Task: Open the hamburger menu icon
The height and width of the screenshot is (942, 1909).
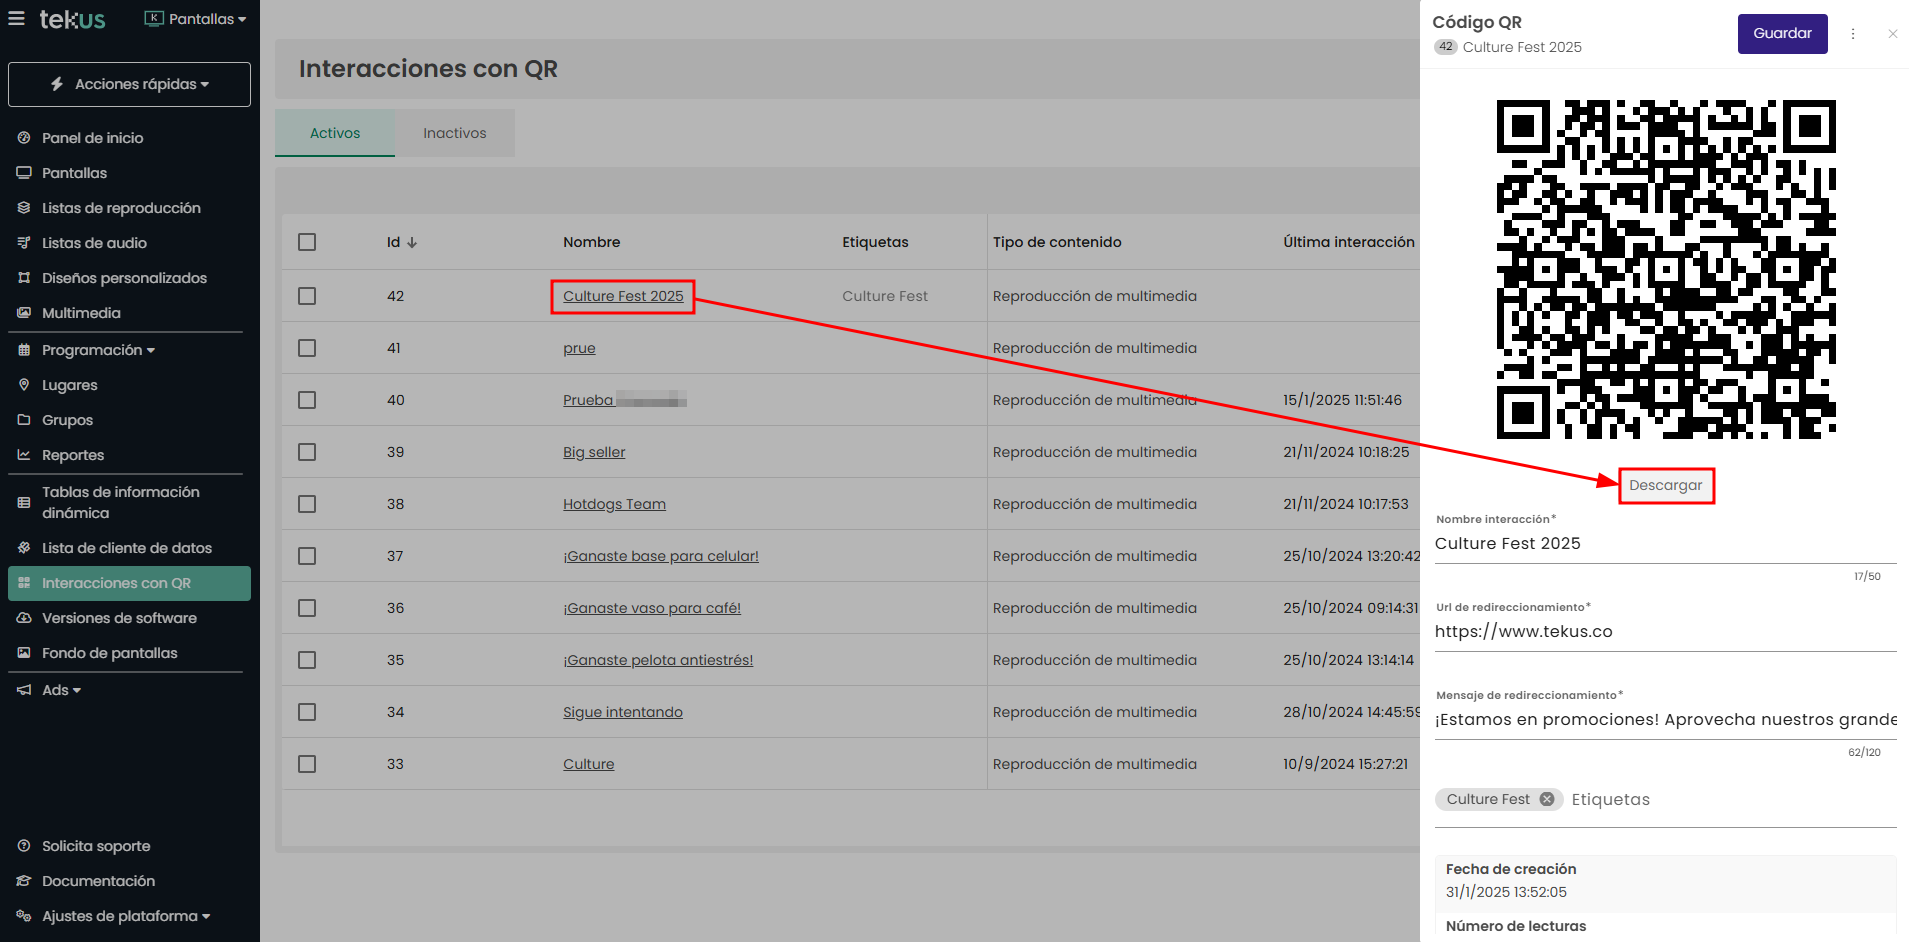Action: pyautogui.click(x=16, y=19)
